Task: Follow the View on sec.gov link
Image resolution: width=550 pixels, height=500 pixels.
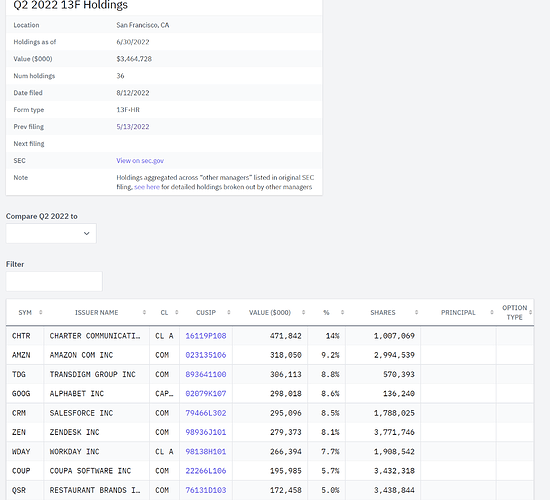Action: click(x=140, y=161)
